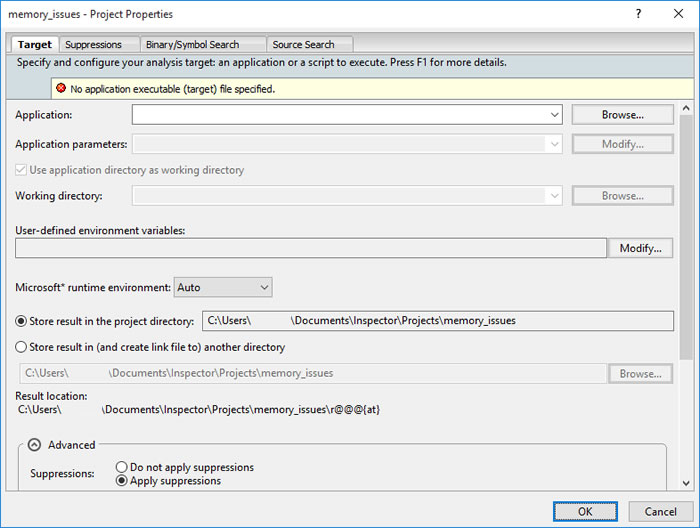Image resolution: width=700 pixels, height=528 pixels.
Task: Click the vertical scrollbar down arrow
Action: pos(684,482)
